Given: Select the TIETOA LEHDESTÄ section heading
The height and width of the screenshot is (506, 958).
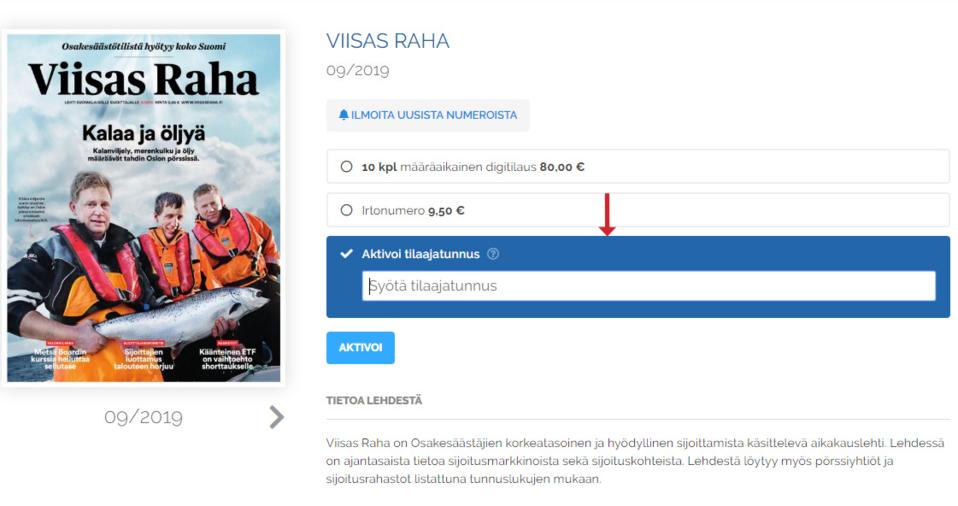Looking at the screenshot, I should point(374,400).
